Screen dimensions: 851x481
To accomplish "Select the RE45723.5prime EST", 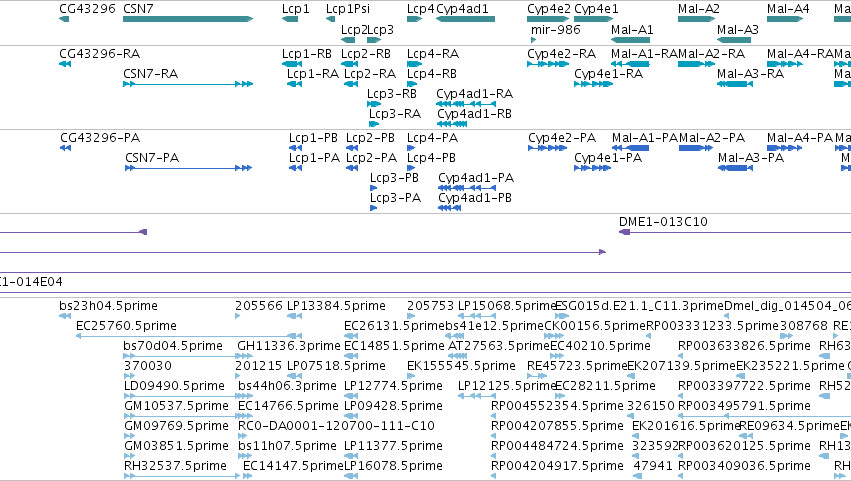I will [x=536, y=377].
